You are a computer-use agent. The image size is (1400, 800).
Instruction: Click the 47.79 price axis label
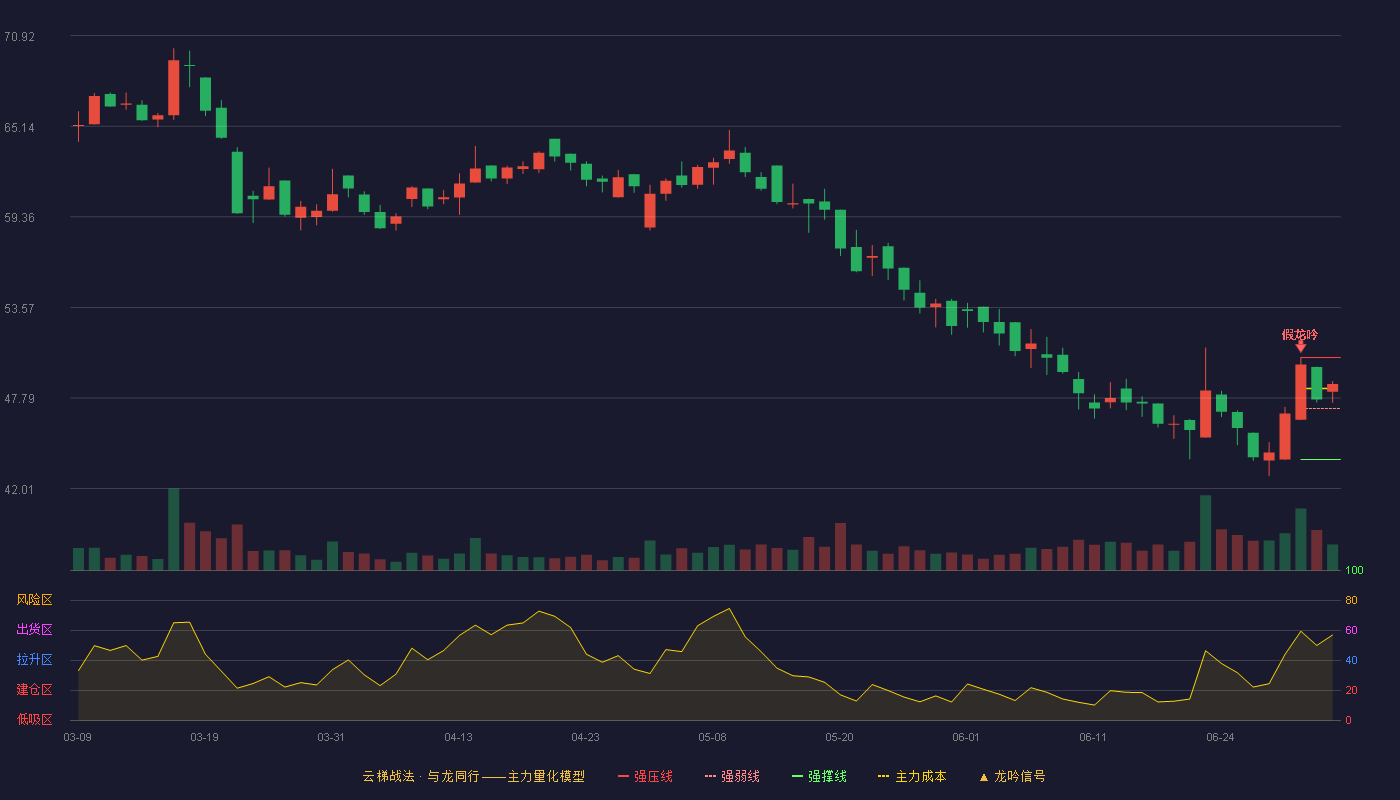tap(19, 399)
